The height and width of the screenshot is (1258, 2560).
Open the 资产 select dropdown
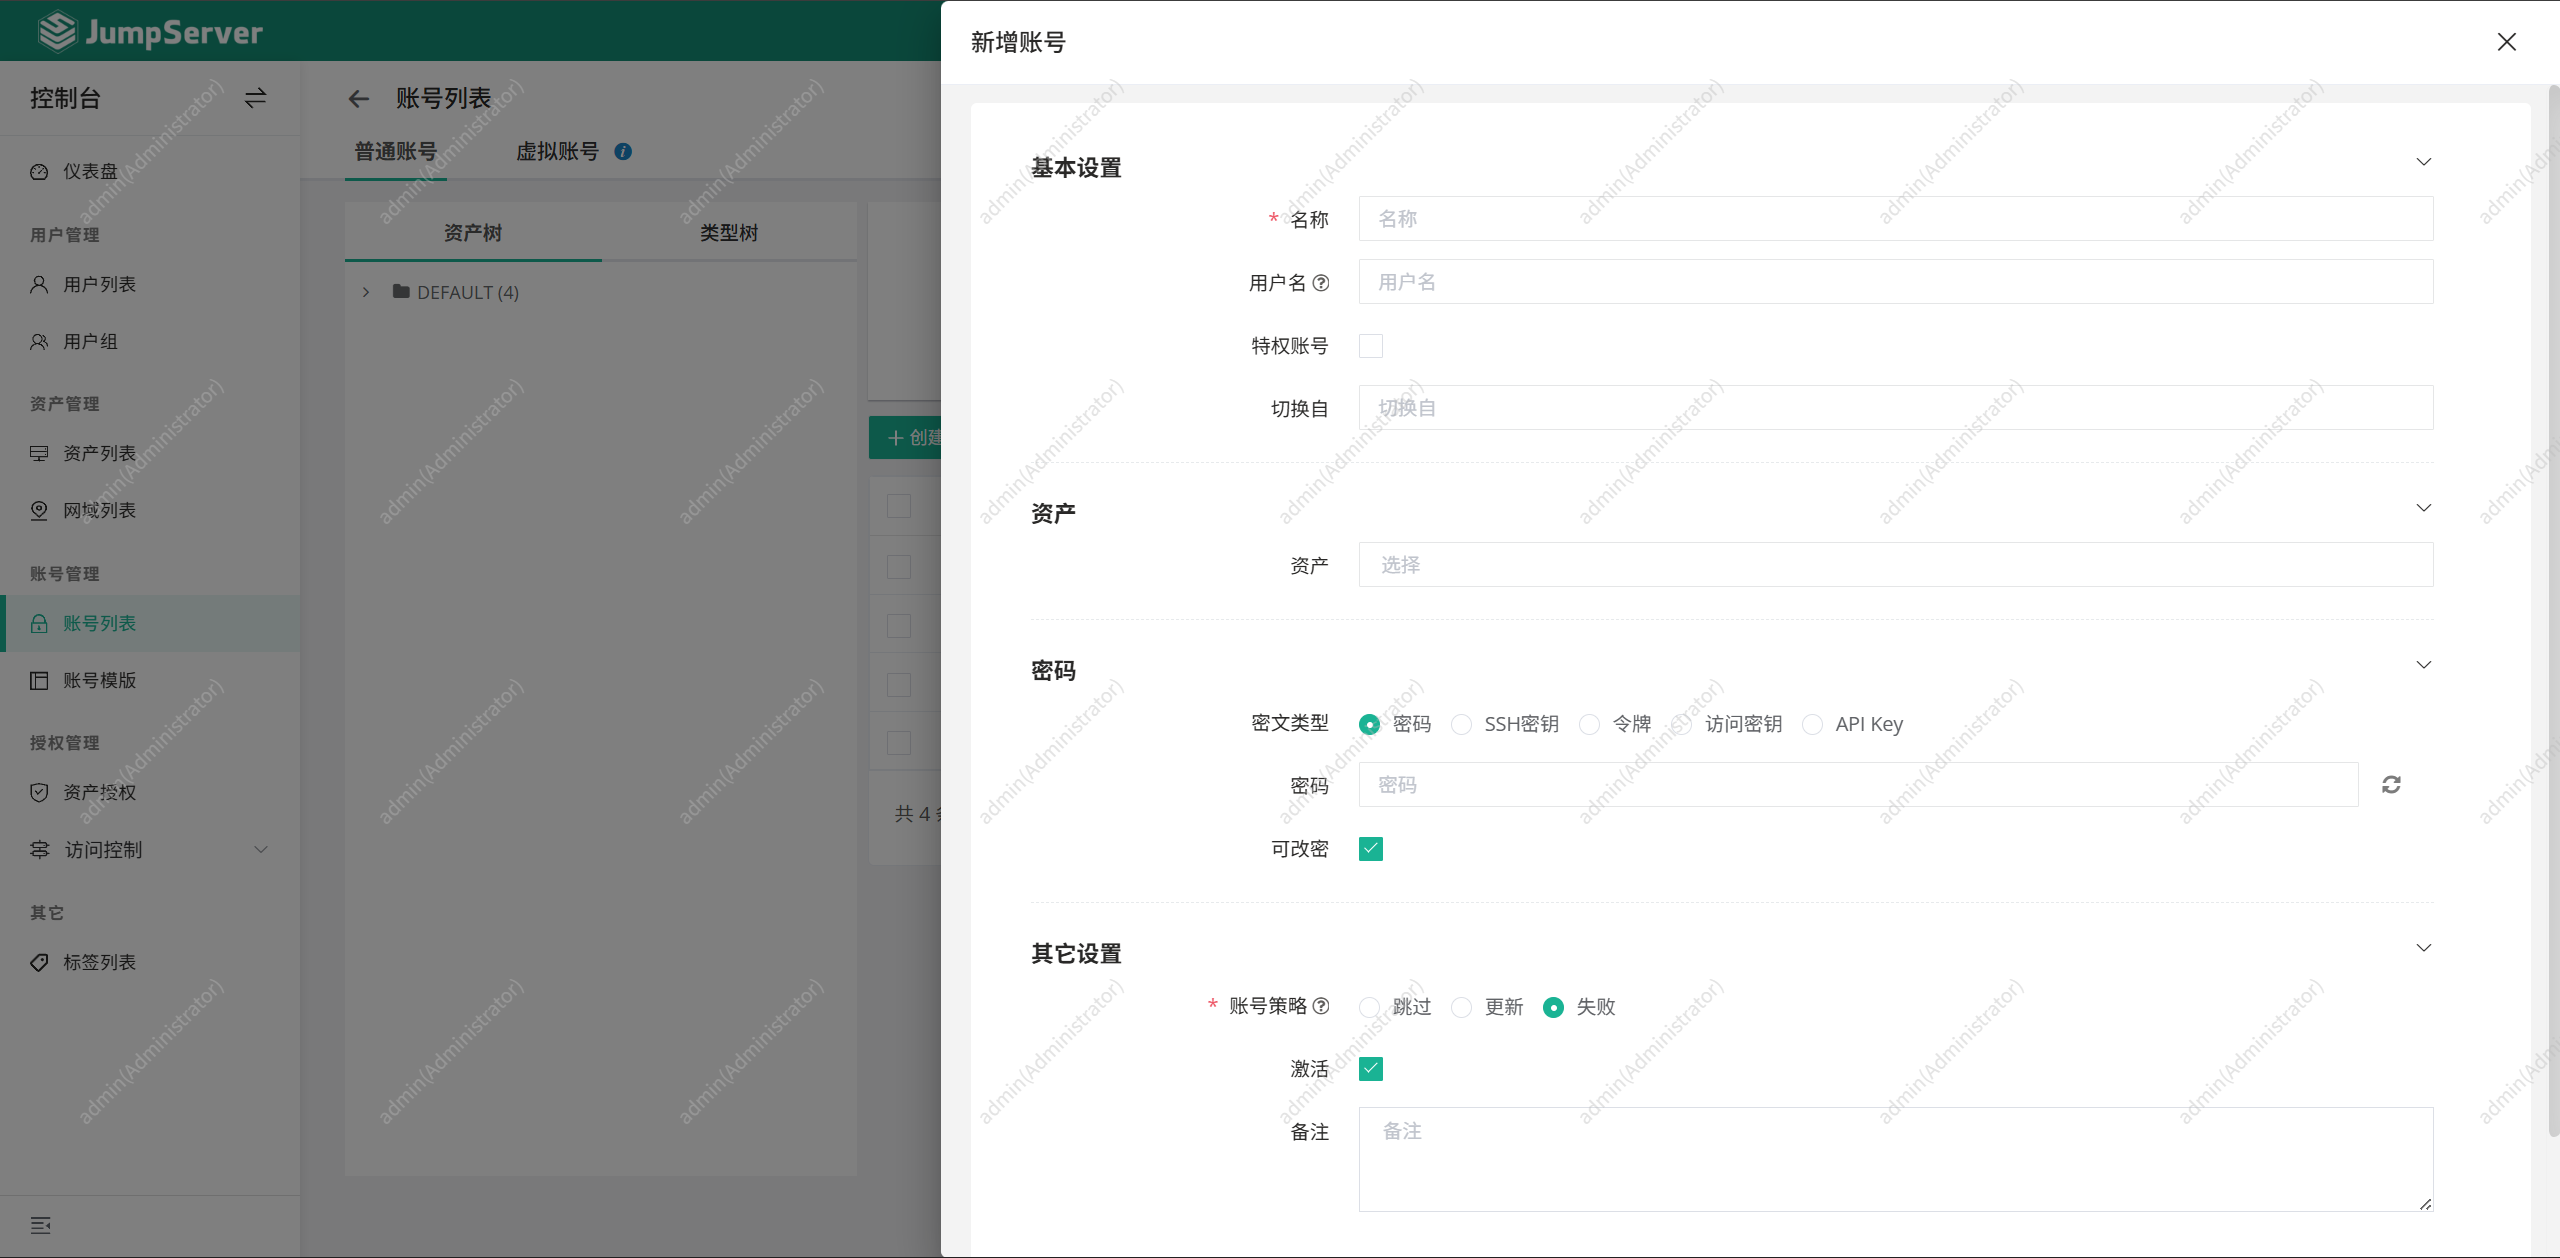click(x=1896, y=565)
